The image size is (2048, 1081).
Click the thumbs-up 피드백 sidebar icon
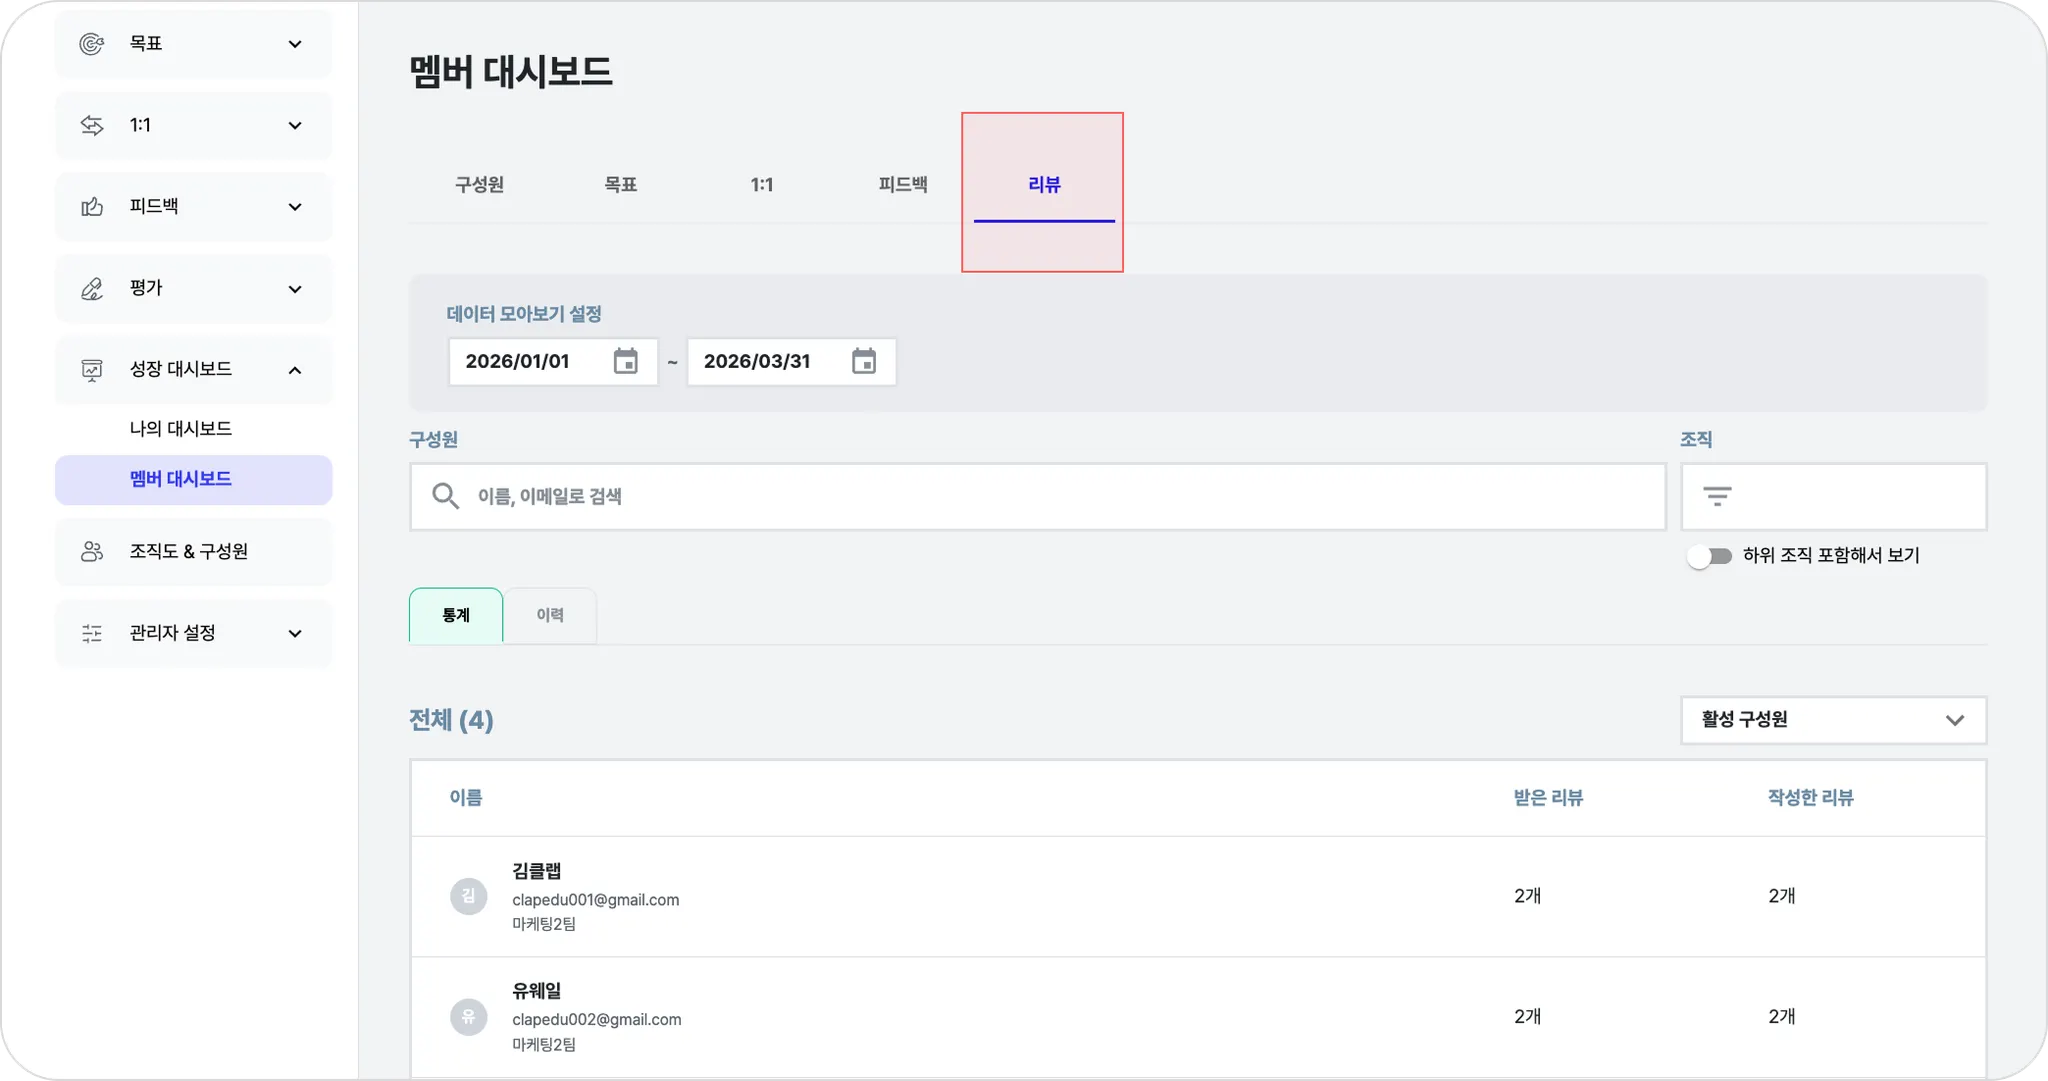tap(92, 207)
